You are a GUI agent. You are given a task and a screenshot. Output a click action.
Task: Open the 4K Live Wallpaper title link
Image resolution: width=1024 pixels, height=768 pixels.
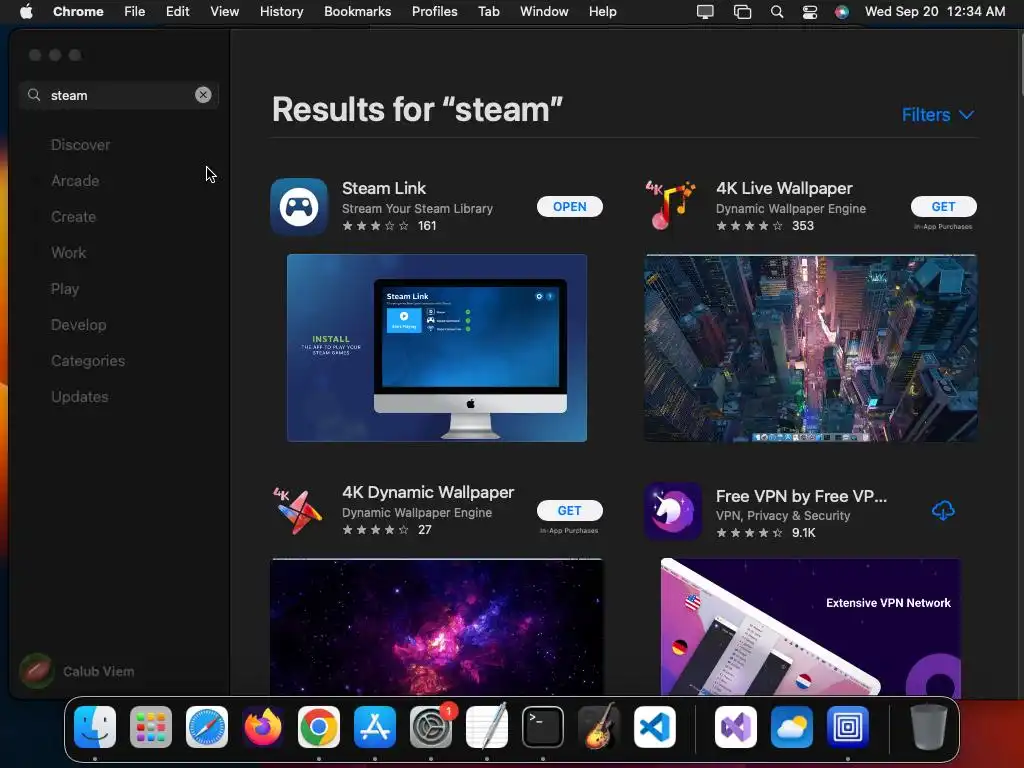(x=784, y=188)
